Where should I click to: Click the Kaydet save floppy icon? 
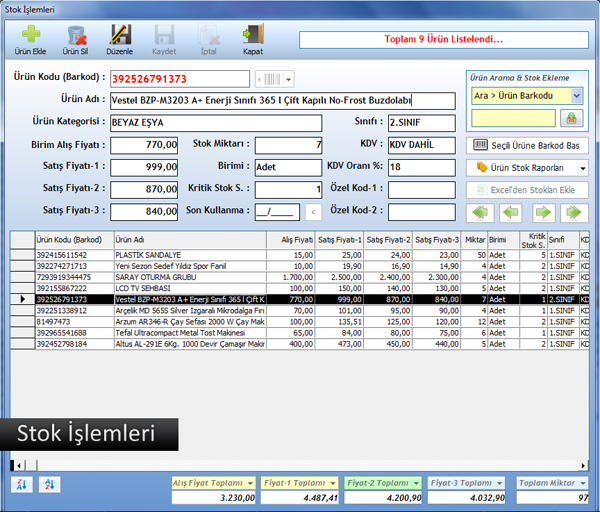pyautogui.click(x=165, y=35)
